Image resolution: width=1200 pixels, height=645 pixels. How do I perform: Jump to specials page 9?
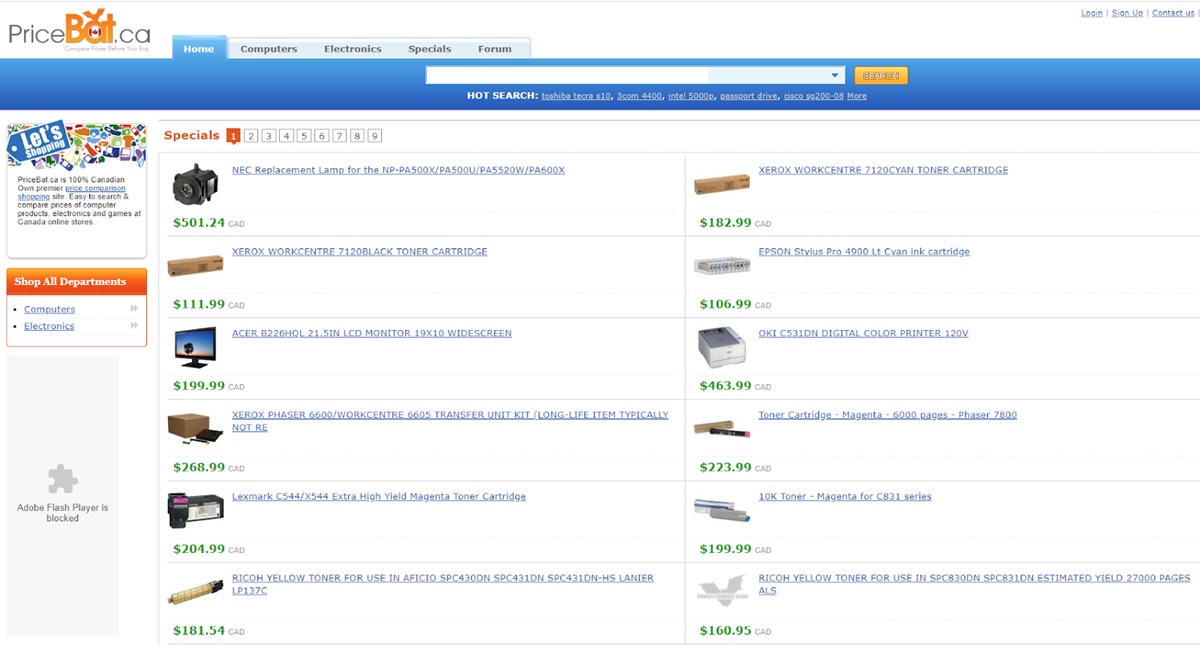(374, 136)
